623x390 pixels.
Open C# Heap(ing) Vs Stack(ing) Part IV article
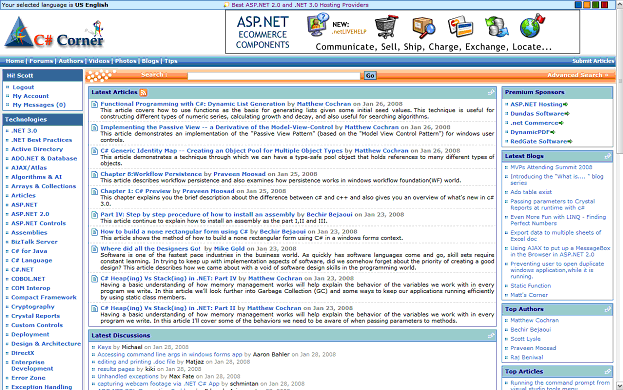[x=168, y=278]
